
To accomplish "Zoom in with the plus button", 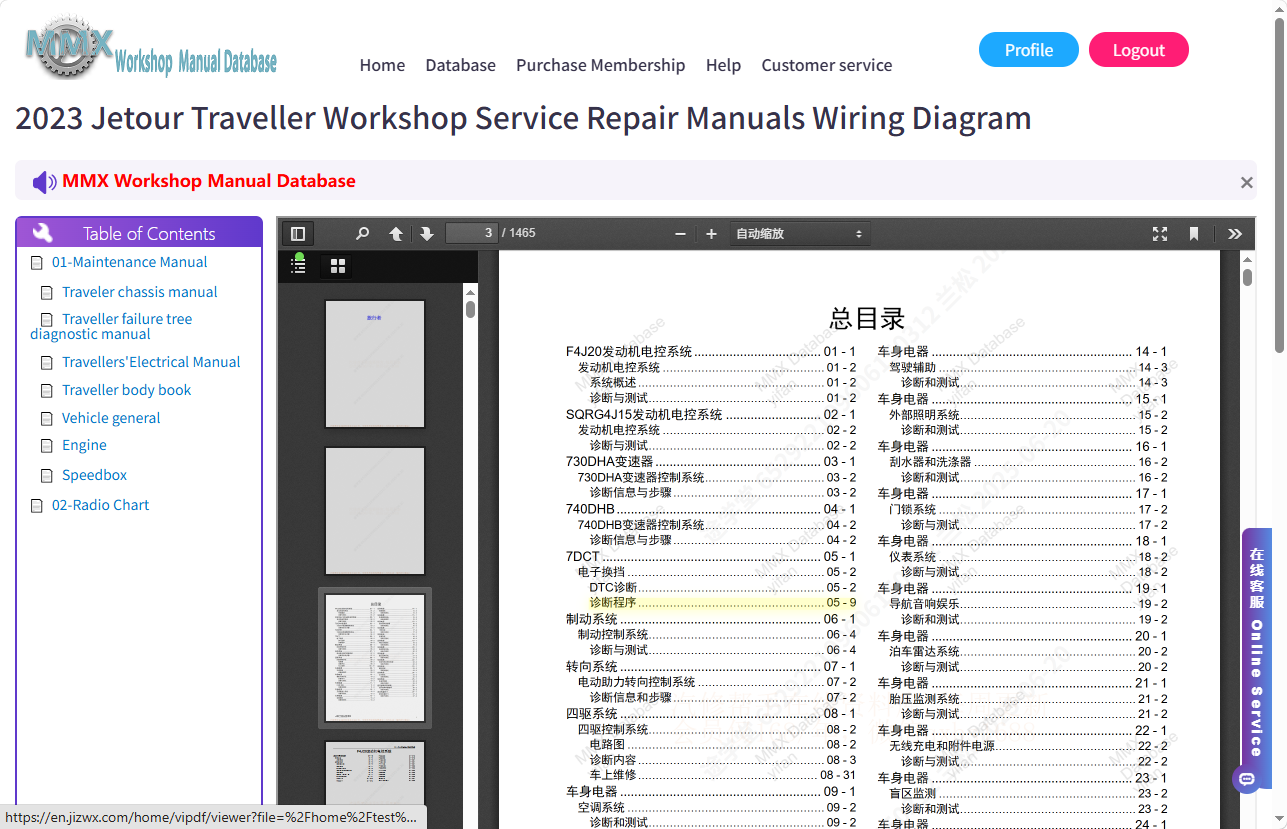I will tap(711, 234).
